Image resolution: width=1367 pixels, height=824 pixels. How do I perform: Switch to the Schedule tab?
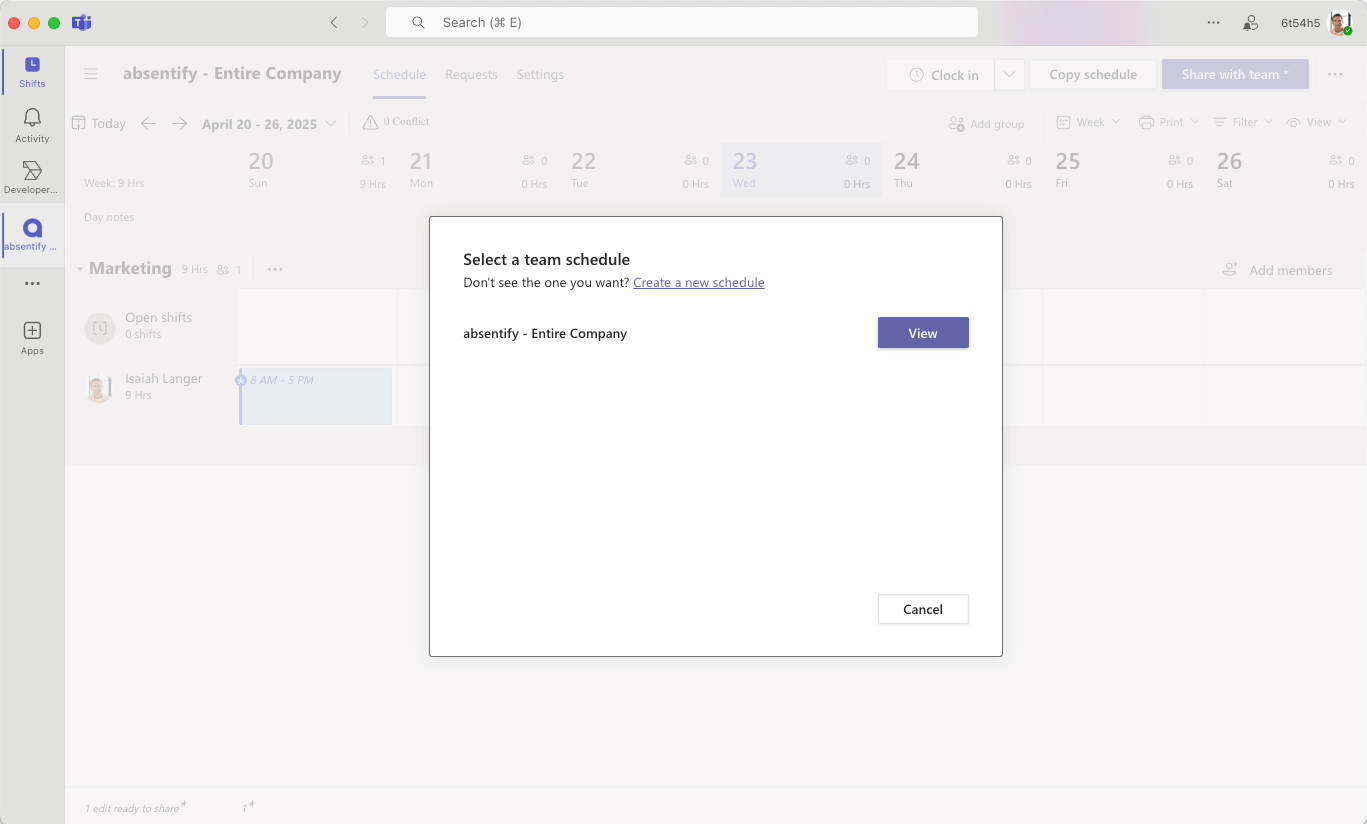pyautogui.click(x=399, y=74)
